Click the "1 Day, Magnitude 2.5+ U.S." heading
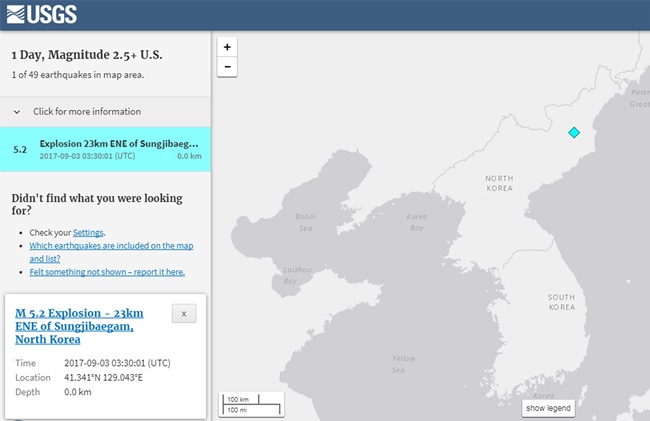 click(86, 54)
